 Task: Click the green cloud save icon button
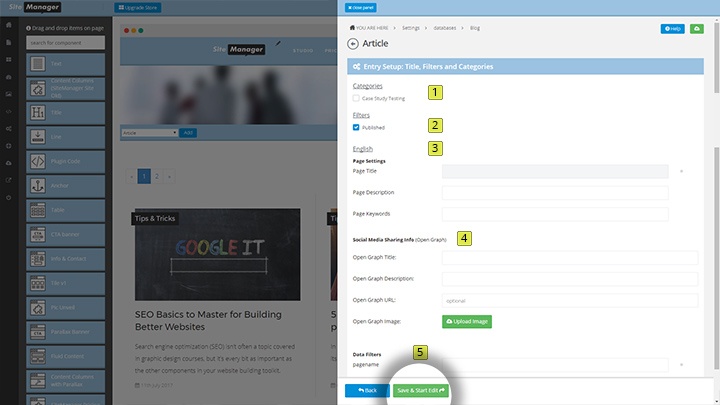pos(697,28)
